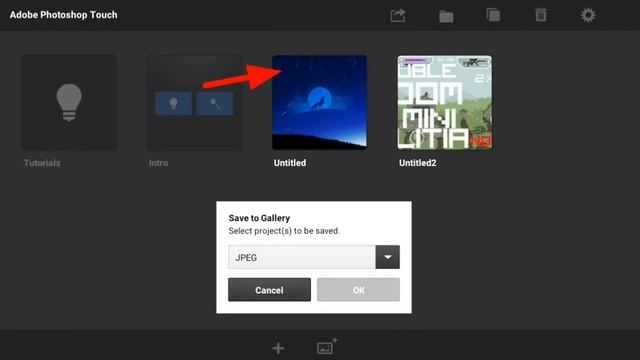This screenshot has height=360, width=640.
Task: Open the file format dropdown arrow
Action: (x=387, y=257)
